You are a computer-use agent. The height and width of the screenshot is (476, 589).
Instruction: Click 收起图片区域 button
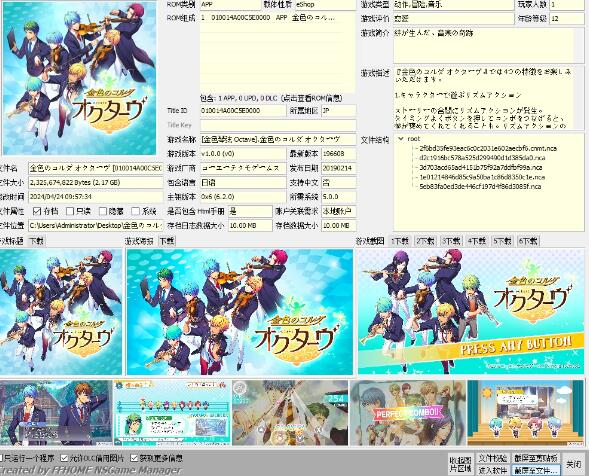(x=461, y=464)
